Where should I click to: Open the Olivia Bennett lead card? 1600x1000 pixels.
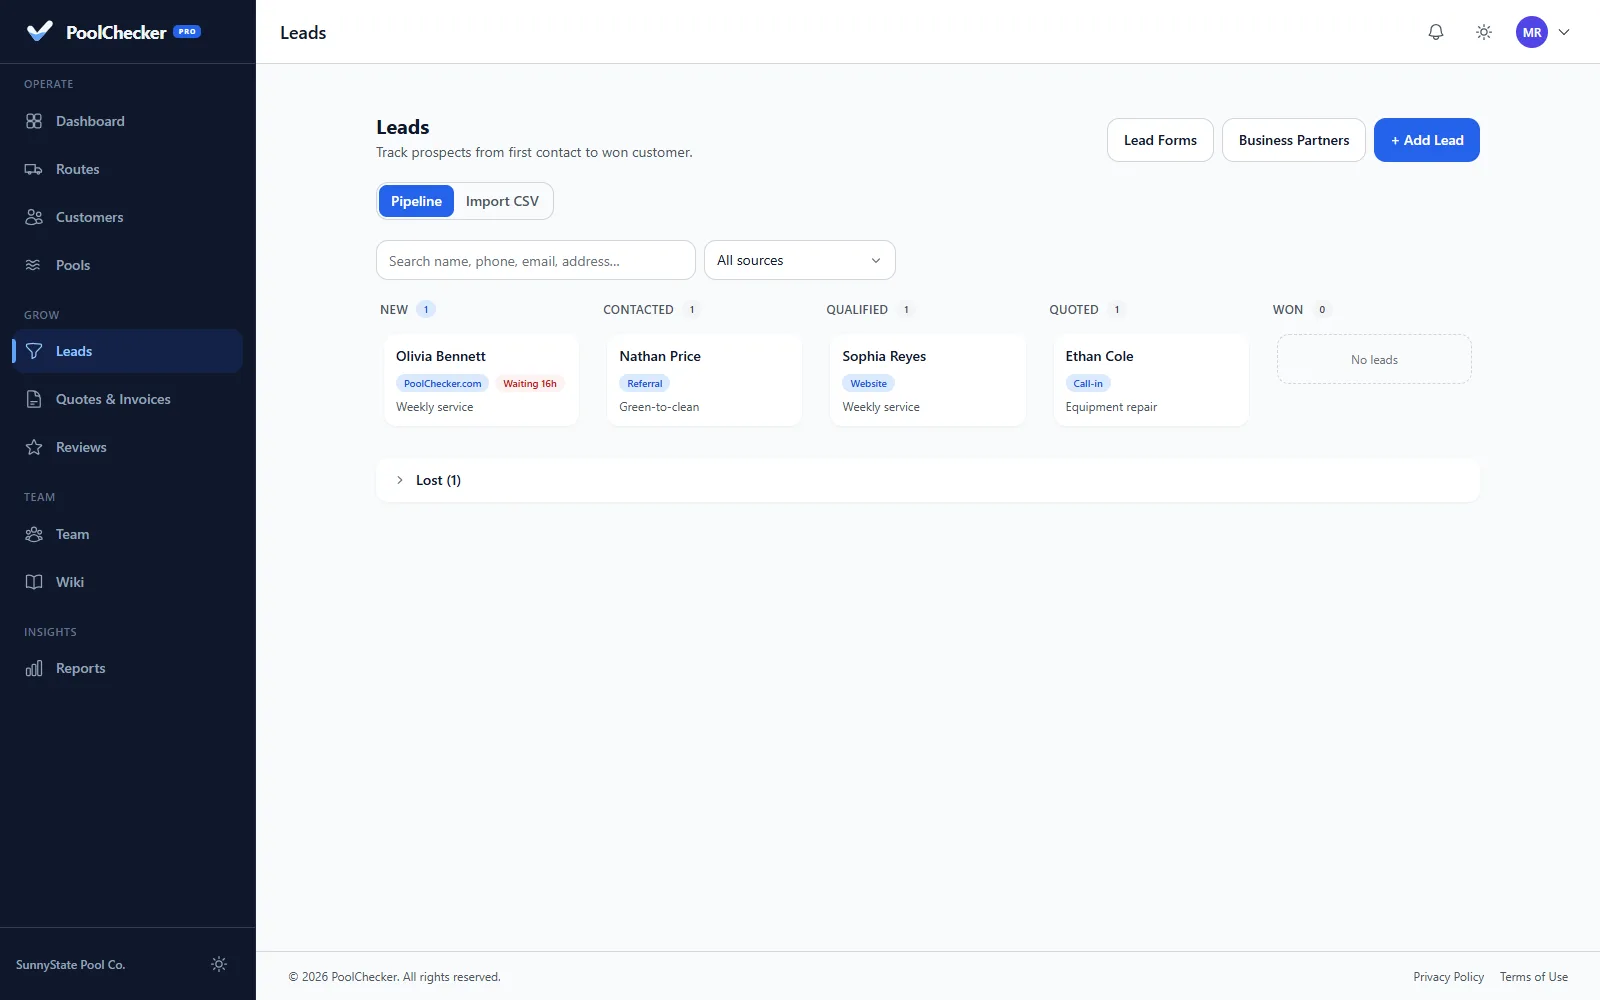point(481,380)
